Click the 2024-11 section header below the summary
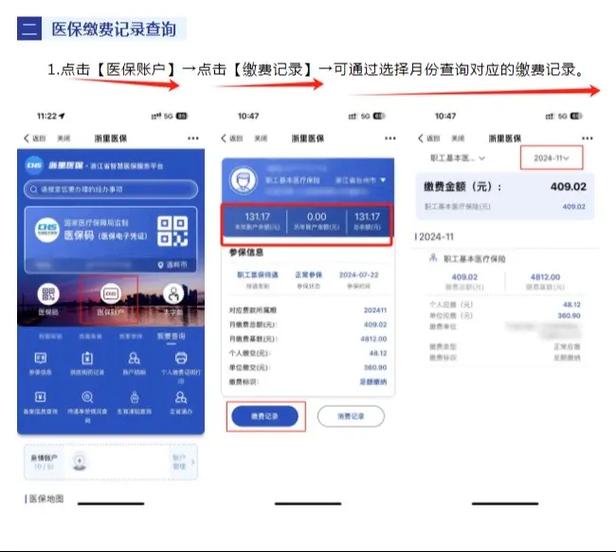616x552 pixels. pyautogui.click(x=434, y=237)
